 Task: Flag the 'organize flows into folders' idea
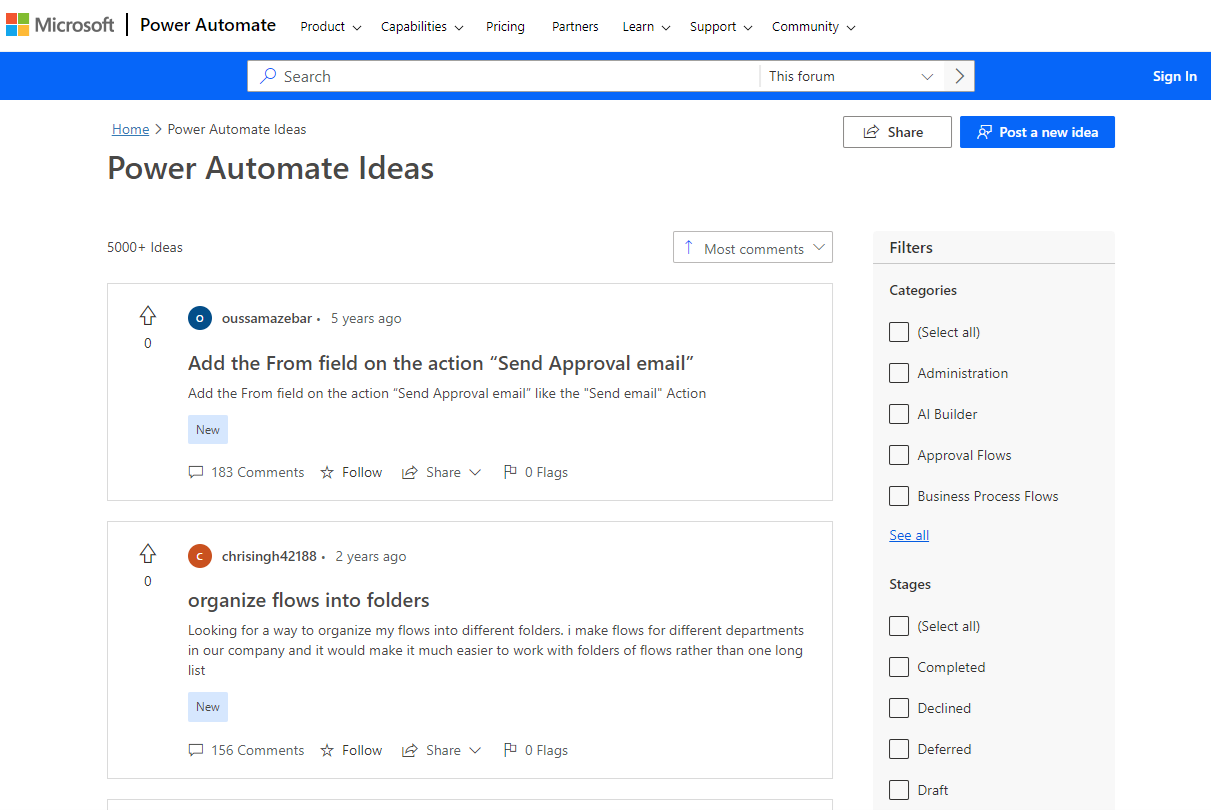[x=536, y=750]
